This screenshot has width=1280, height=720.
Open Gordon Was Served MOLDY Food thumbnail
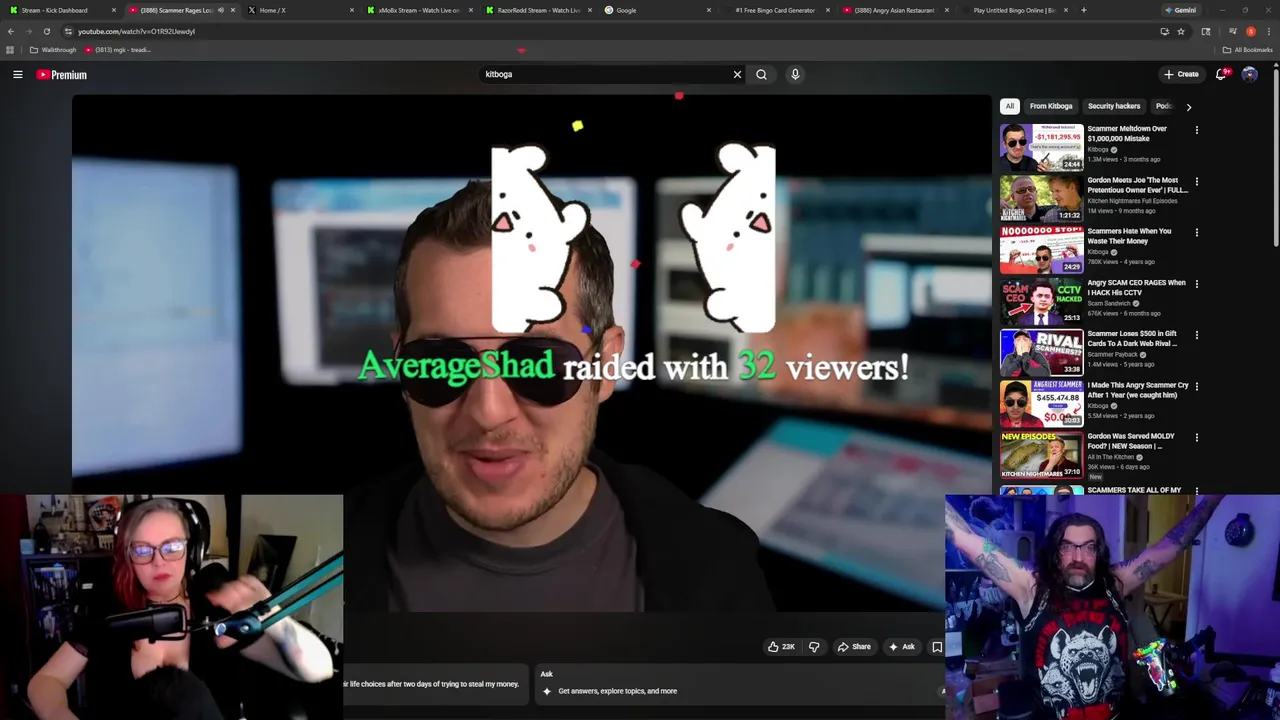coord(1041,454)
